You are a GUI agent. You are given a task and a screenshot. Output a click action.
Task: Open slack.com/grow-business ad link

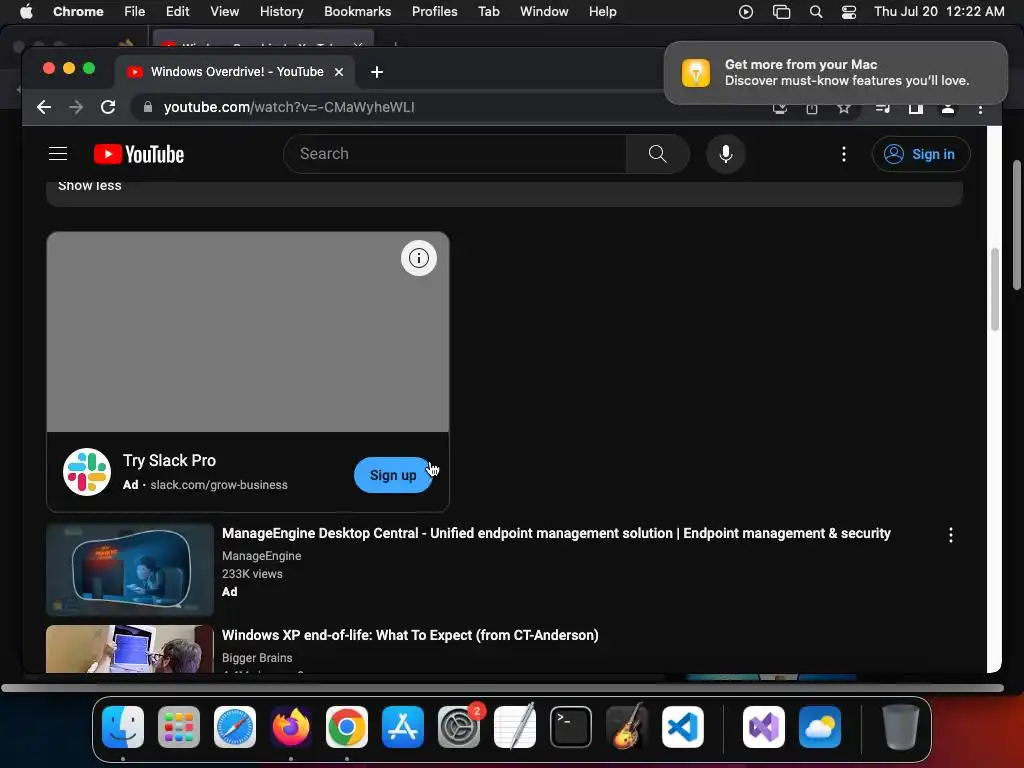(x=219, y=485)
